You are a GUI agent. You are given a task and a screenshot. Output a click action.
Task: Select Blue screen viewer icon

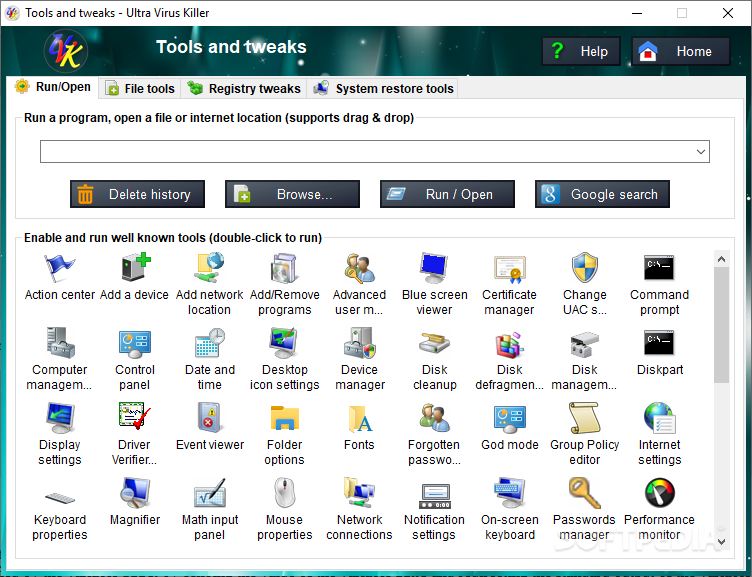pyautogui.click(x=434, y=268)
